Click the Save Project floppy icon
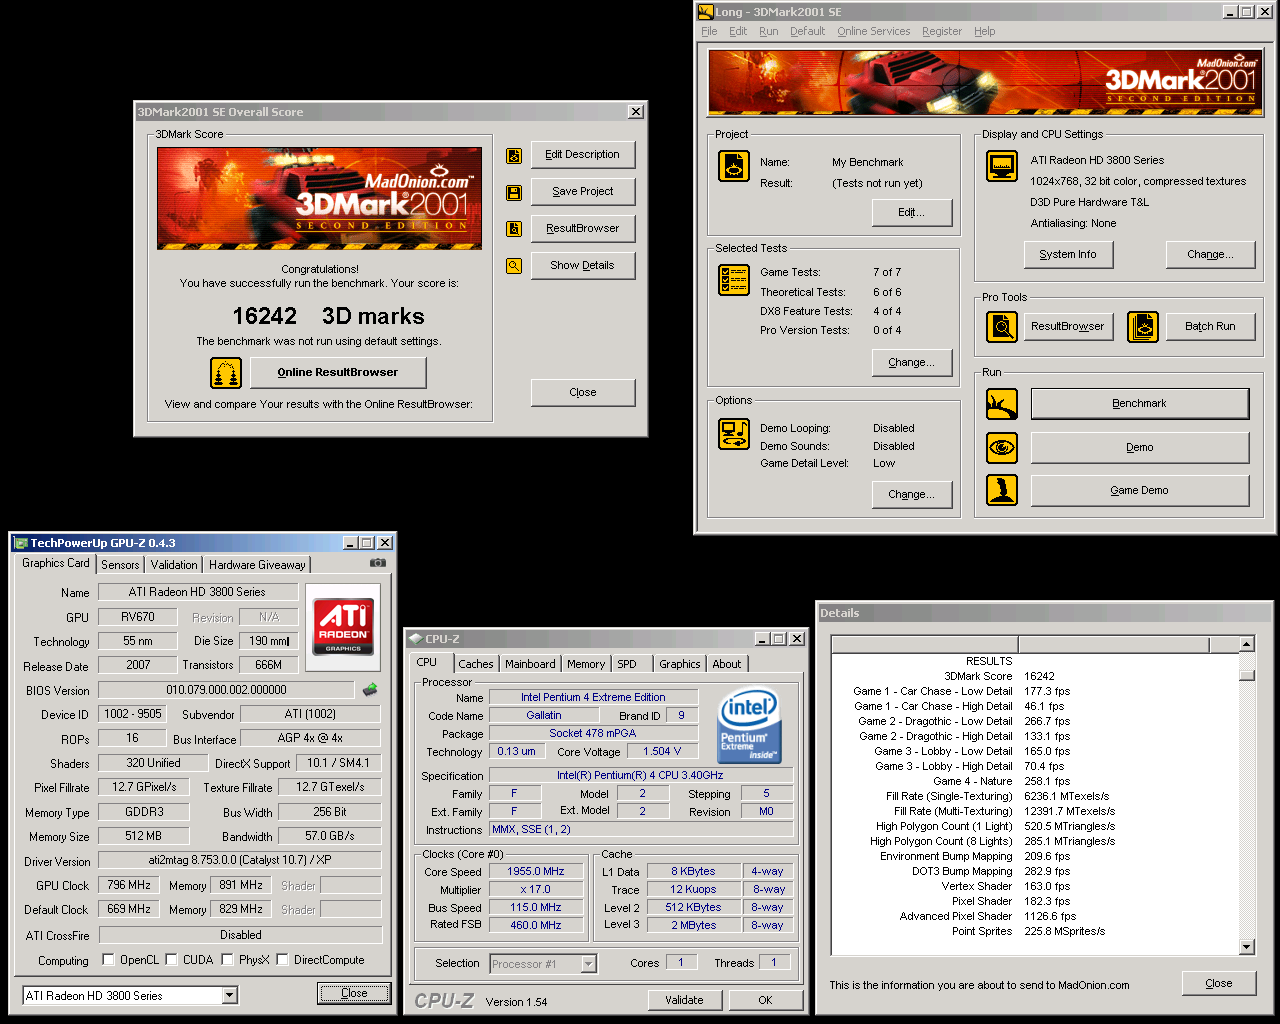The height and width of the screenshot is (1024, 1280). (x=514, y=192)
